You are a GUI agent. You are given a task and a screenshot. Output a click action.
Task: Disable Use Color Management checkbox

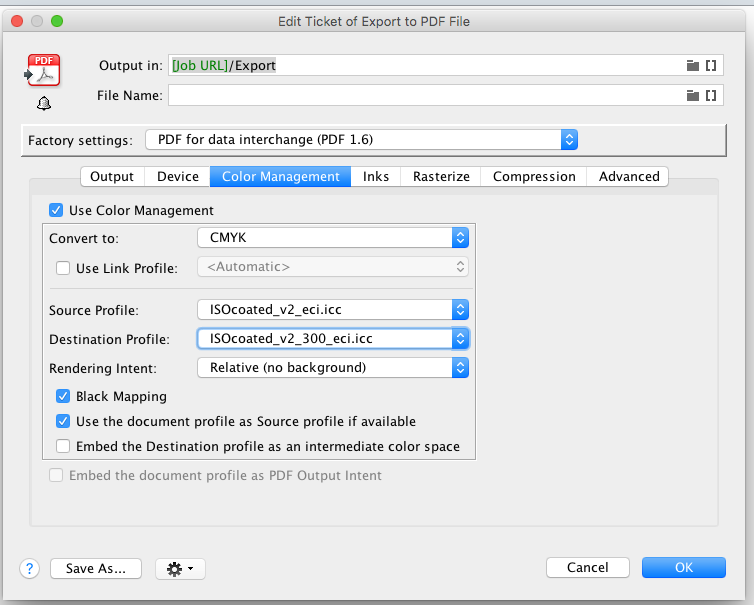tap(56, 210)
